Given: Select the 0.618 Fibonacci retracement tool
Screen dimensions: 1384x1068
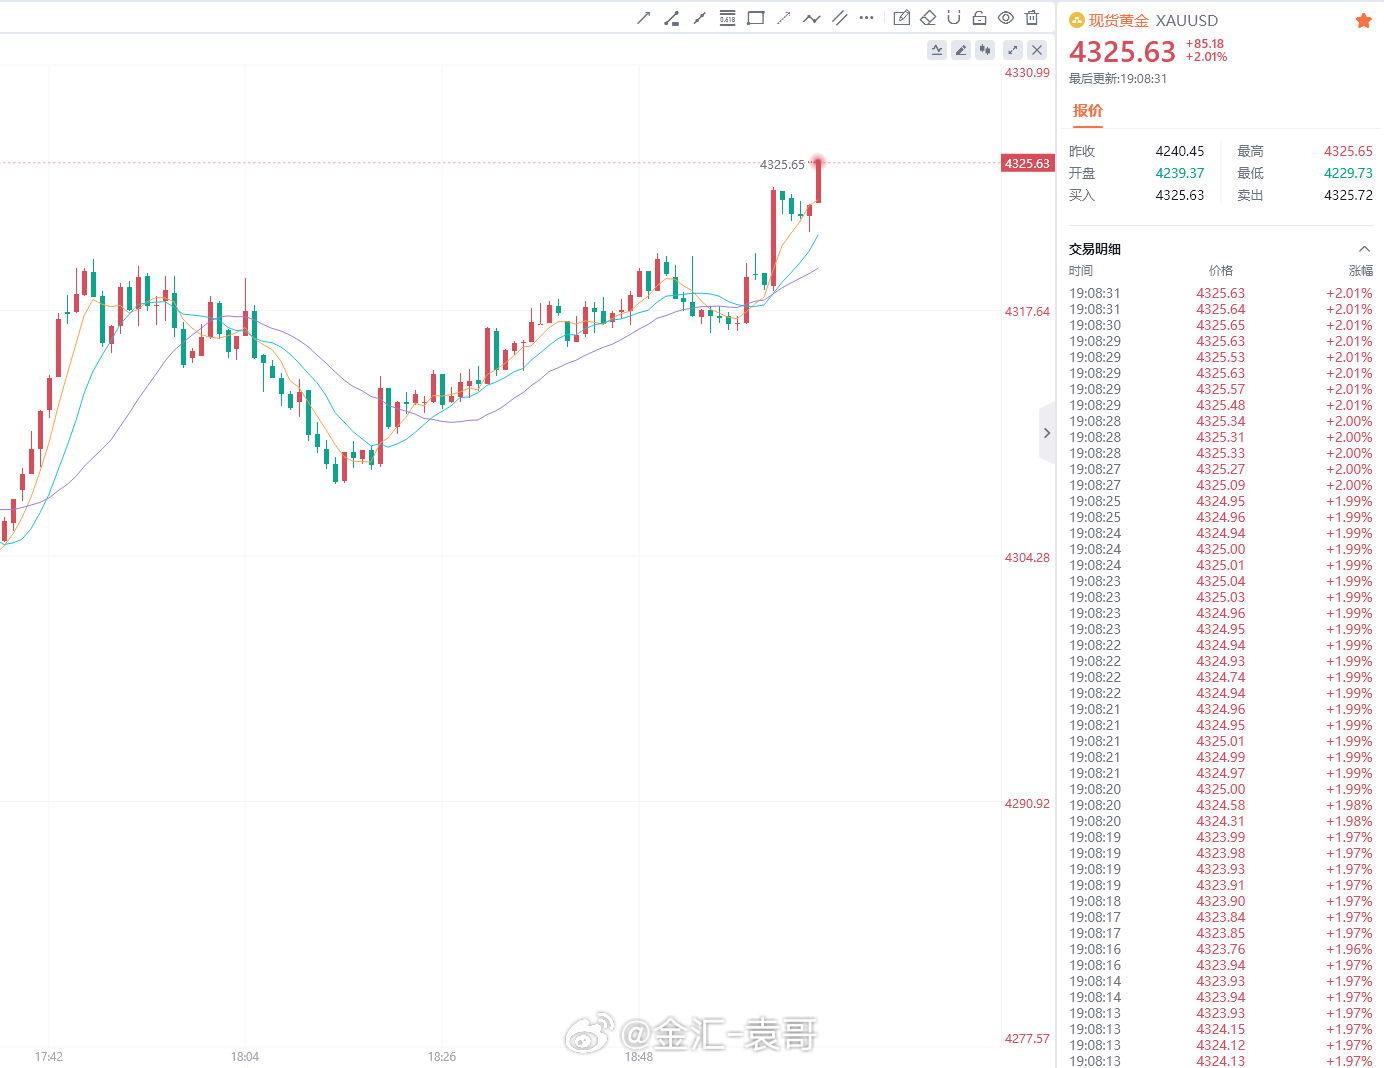Looking at the screenshot, I should [x=727, y=18].
